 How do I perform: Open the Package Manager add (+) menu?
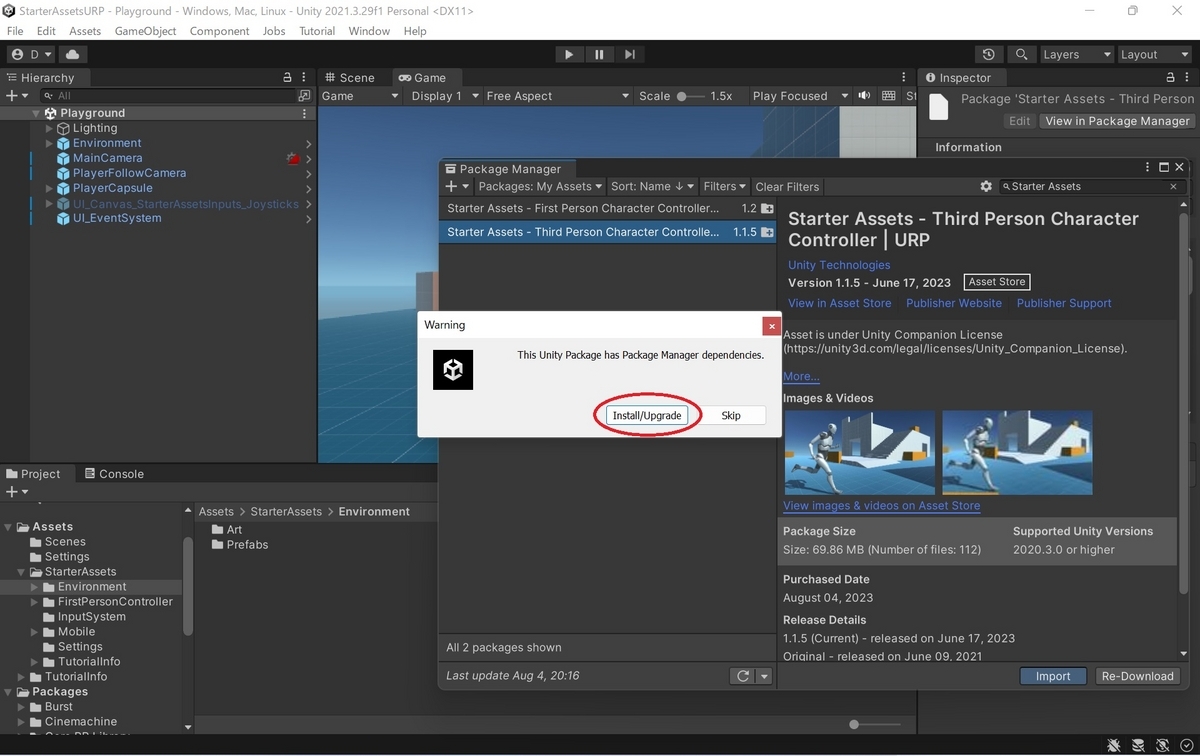pos(455,186)
